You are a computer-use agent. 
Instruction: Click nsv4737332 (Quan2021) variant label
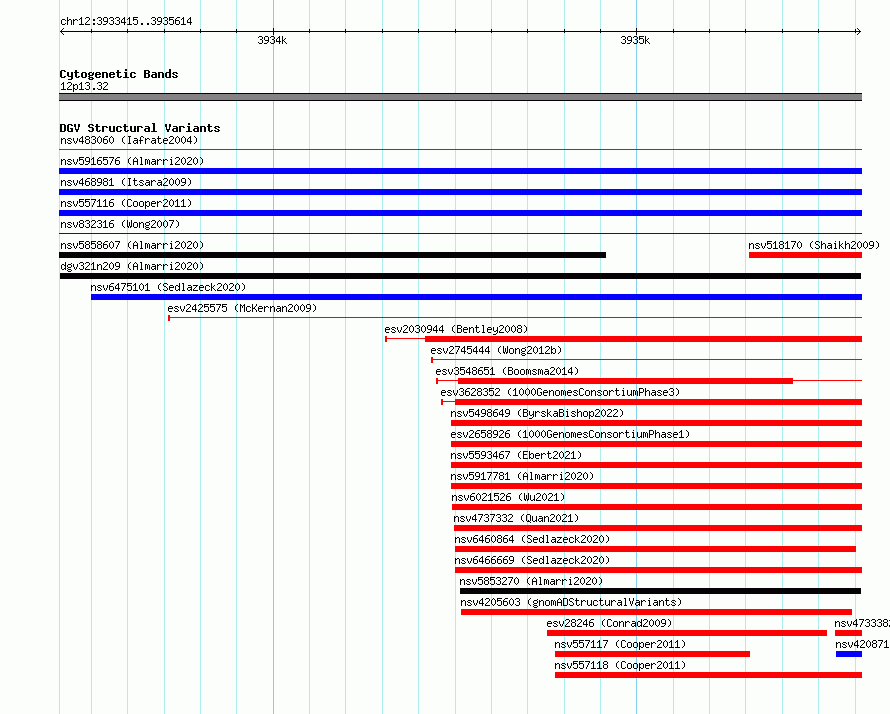(516, 518)
